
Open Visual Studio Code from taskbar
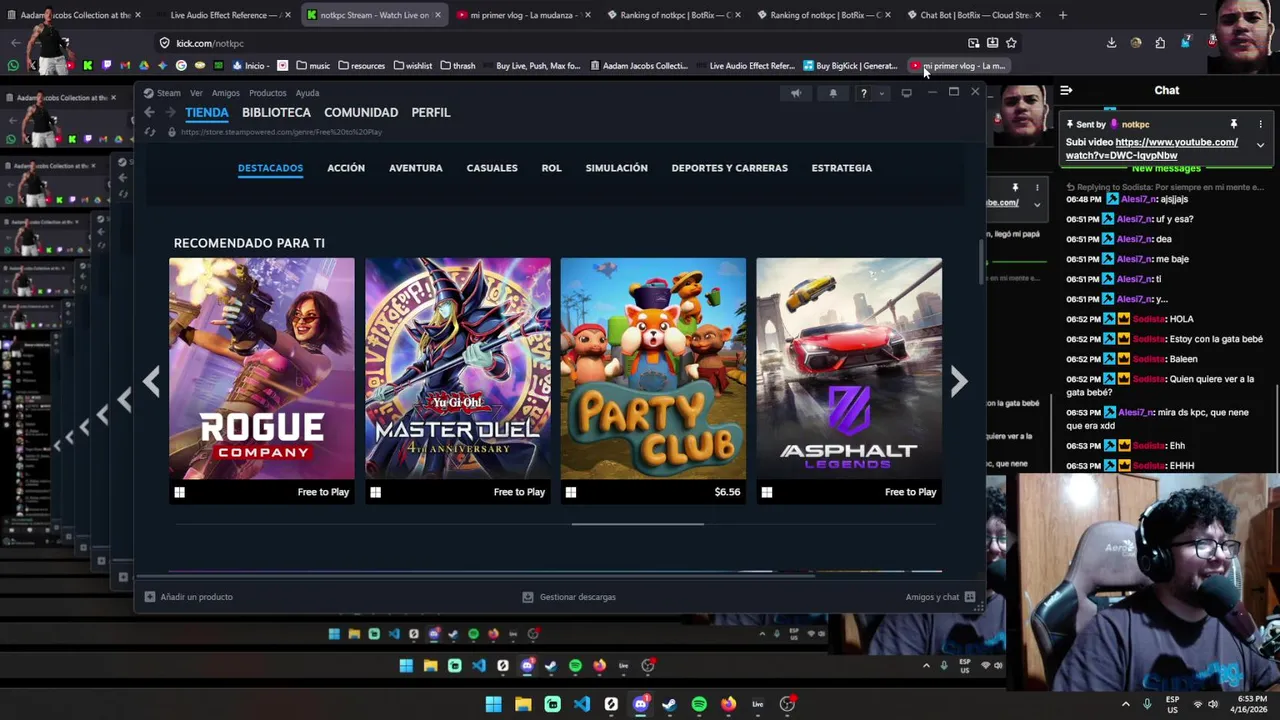click(582, 704)
